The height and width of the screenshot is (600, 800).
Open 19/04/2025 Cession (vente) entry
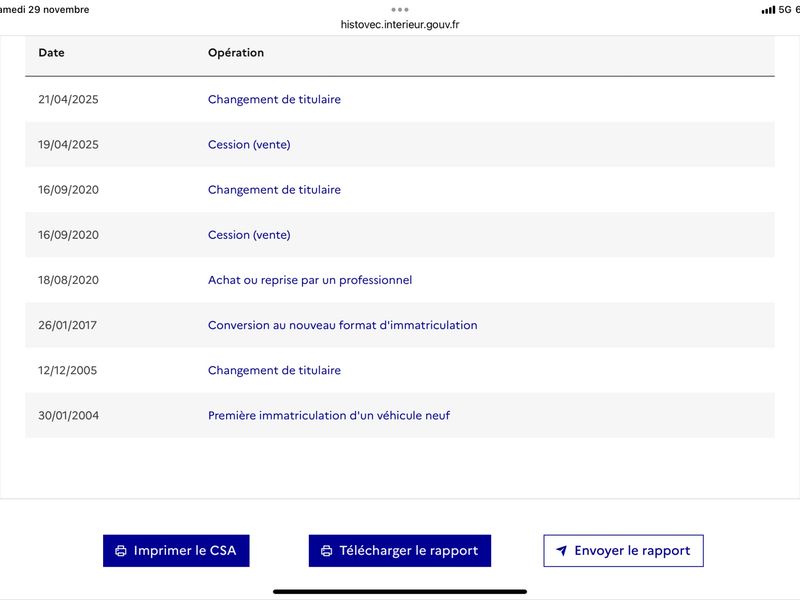tap(249, 145)
